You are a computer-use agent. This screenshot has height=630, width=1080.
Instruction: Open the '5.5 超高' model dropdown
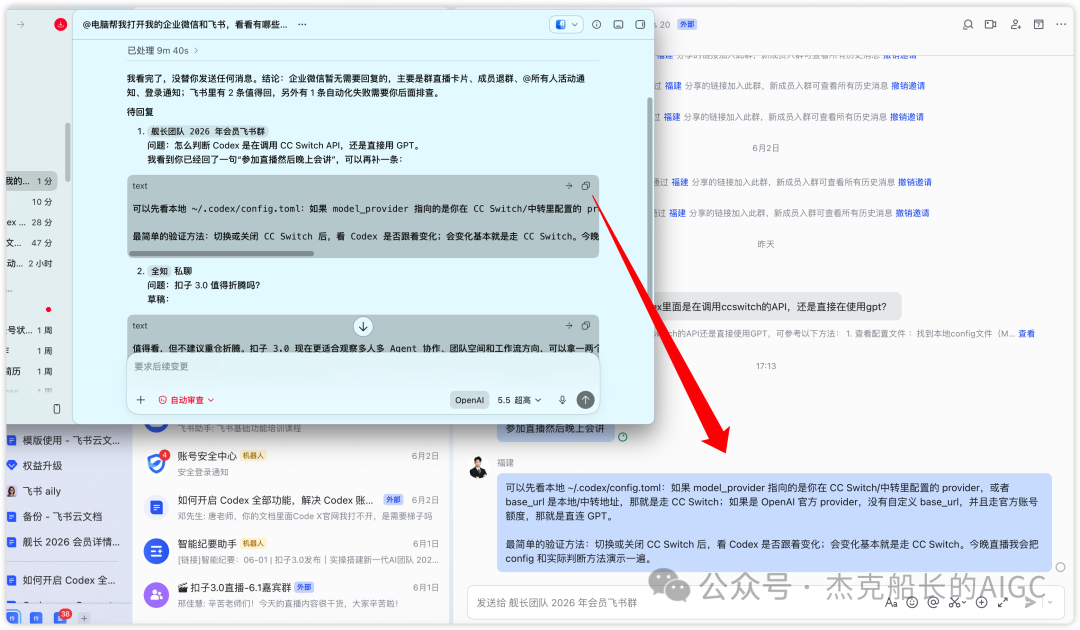coord(519,400)
